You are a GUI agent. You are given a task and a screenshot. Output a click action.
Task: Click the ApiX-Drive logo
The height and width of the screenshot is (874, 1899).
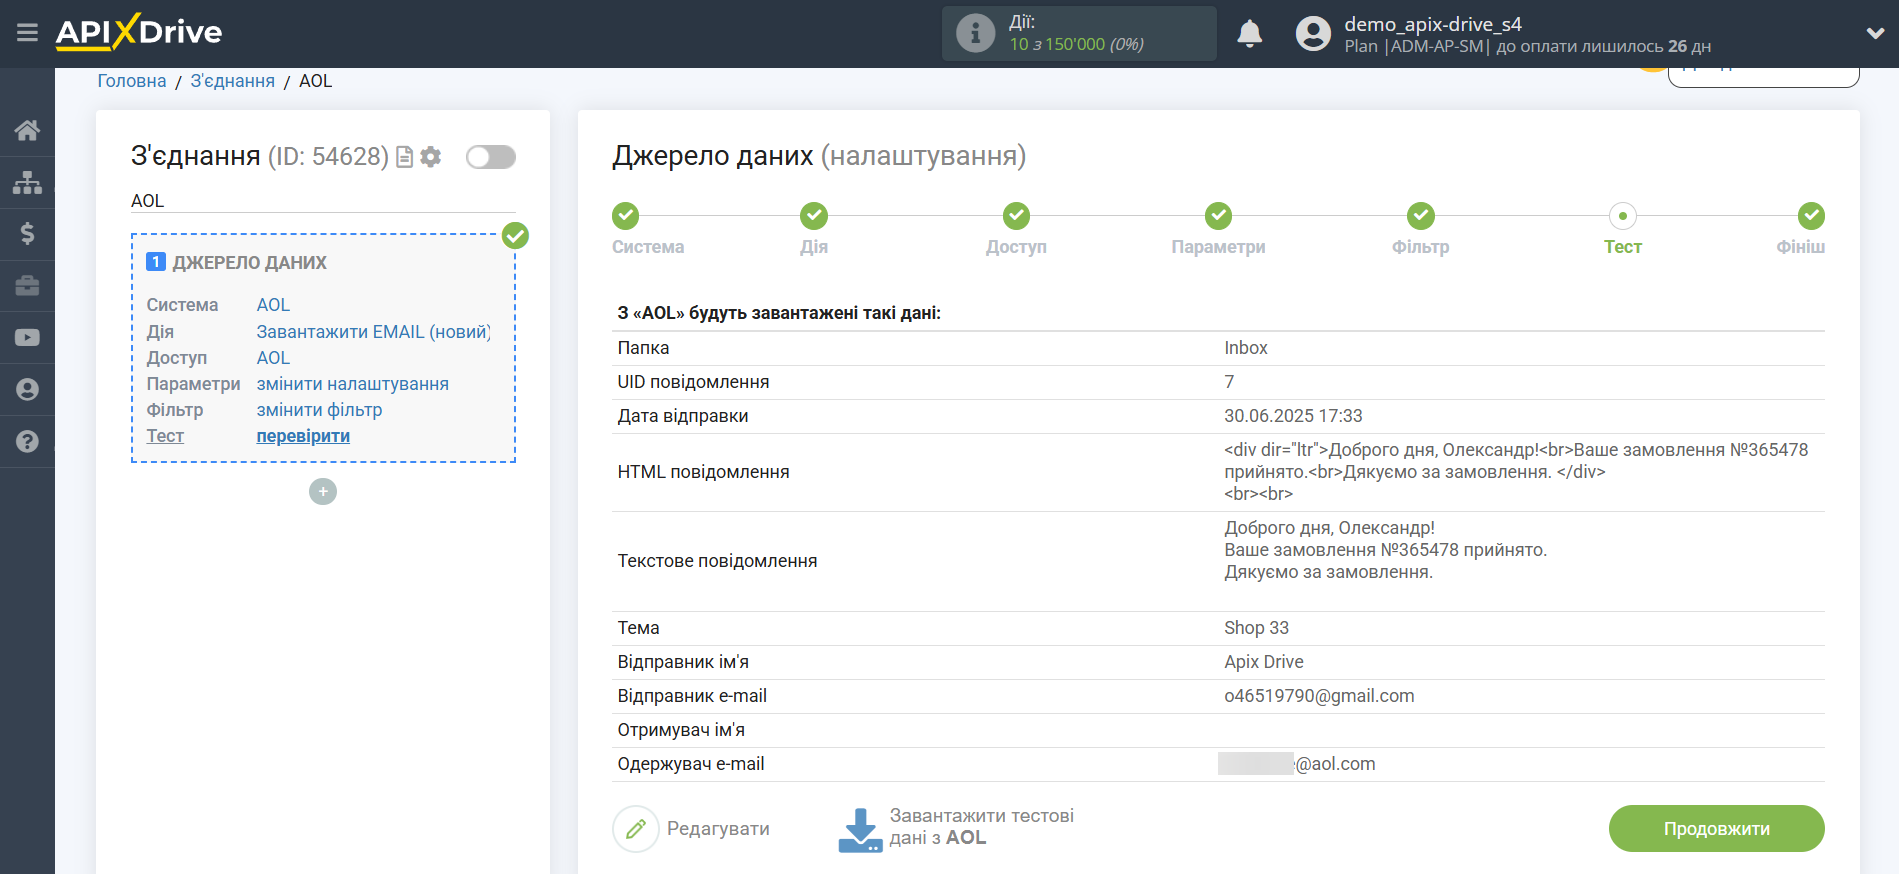(x=139, y=32)
